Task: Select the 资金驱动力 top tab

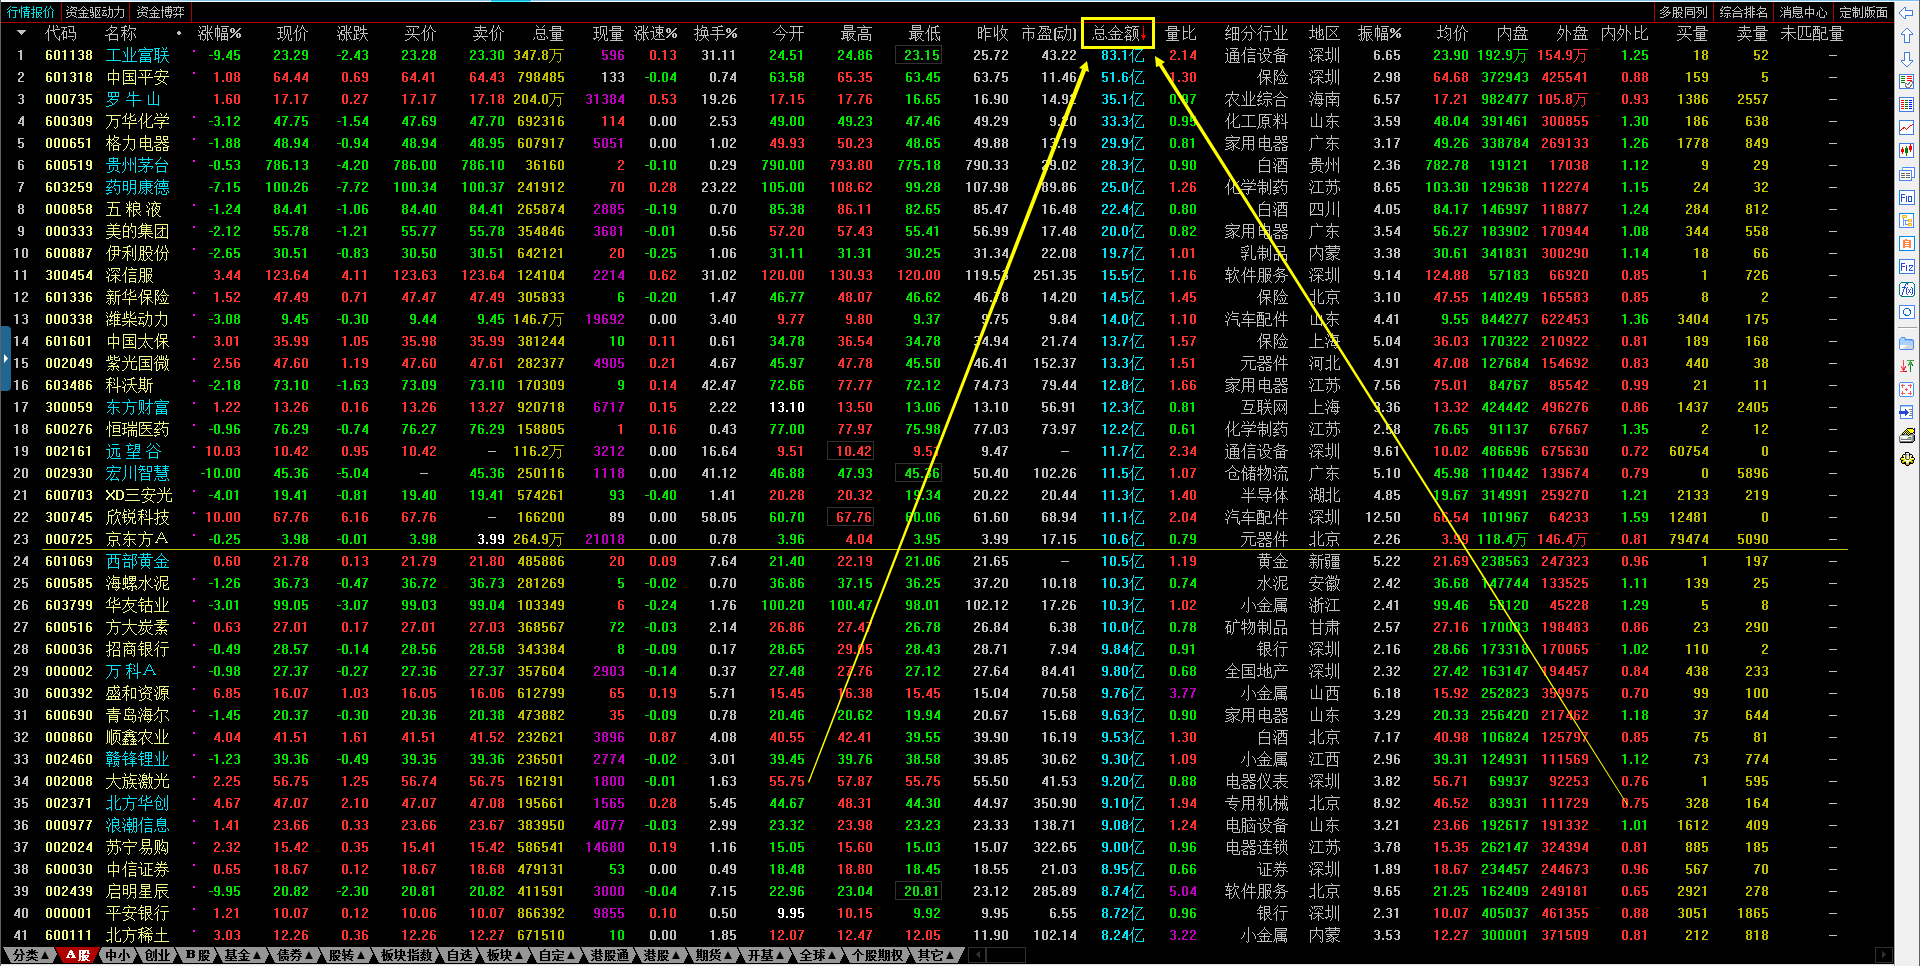Action: 95,12
